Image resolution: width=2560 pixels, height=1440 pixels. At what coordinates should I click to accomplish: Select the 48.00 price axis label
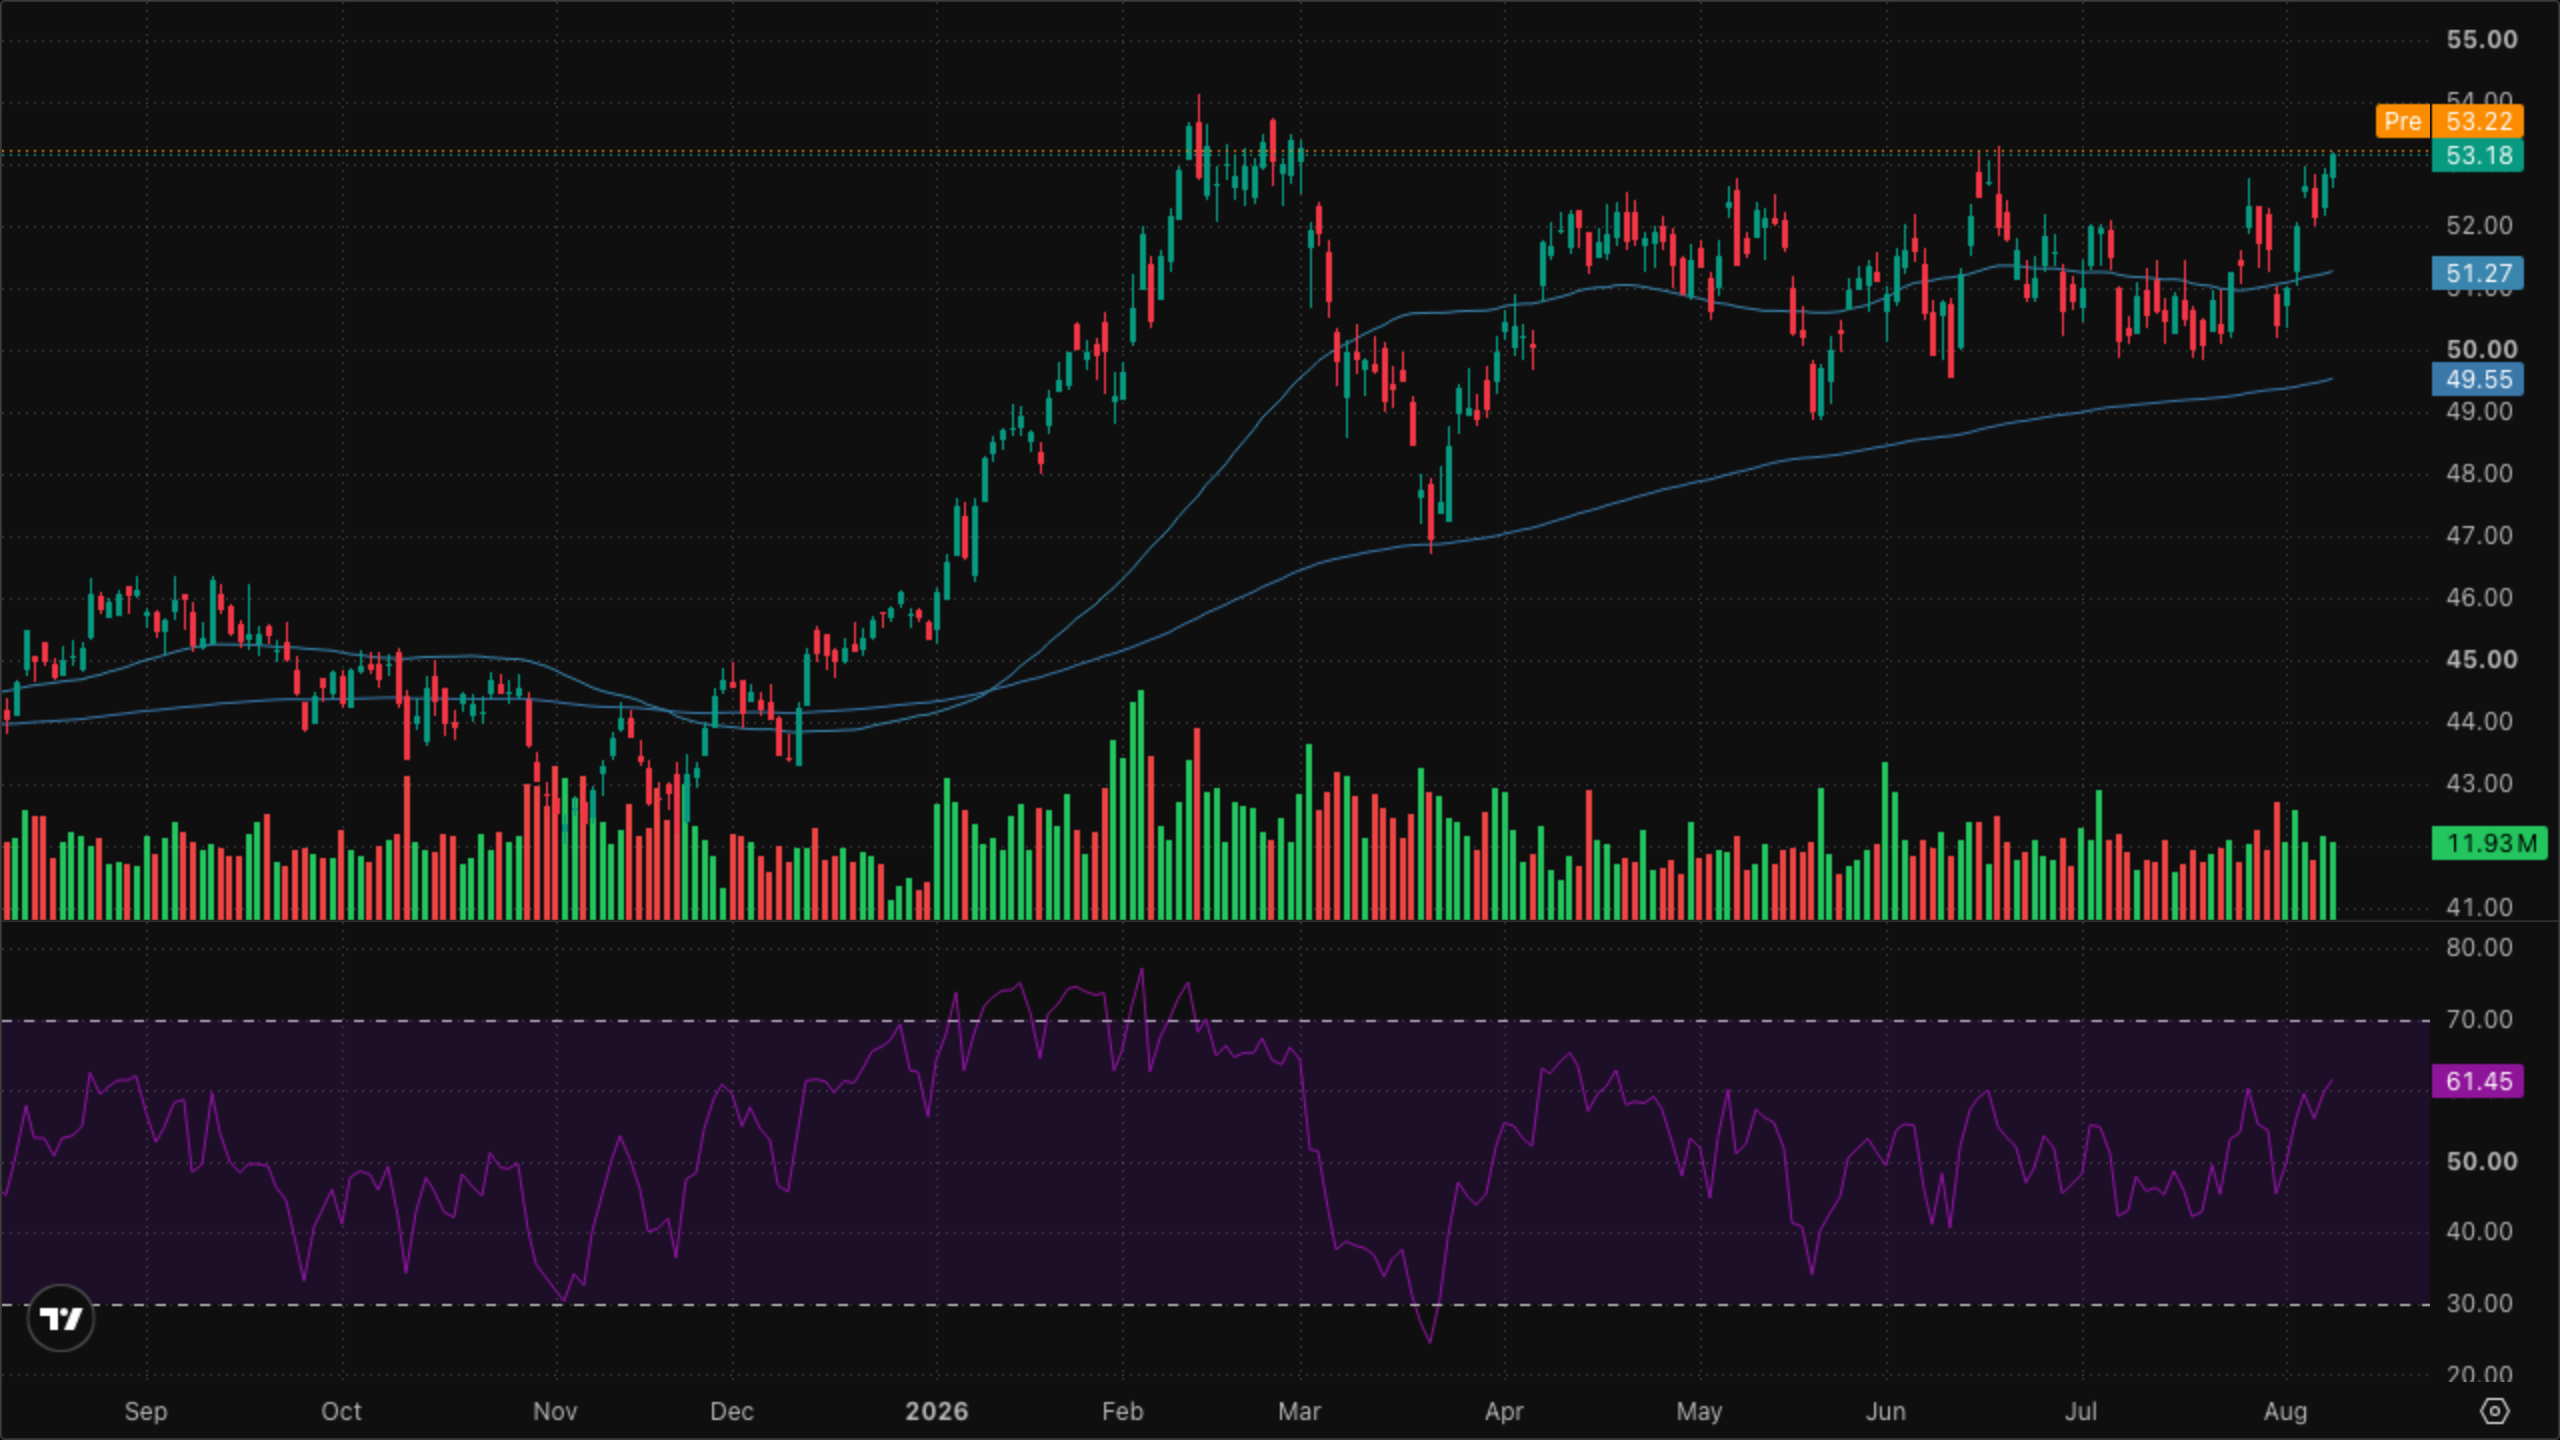pyautogui.click(x=2479, y=473)
